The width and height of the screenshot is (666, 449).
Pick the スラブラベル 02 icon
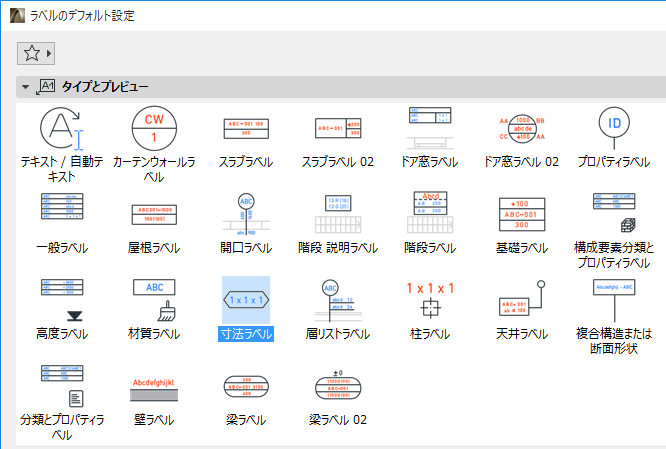[x=338, y=130]
